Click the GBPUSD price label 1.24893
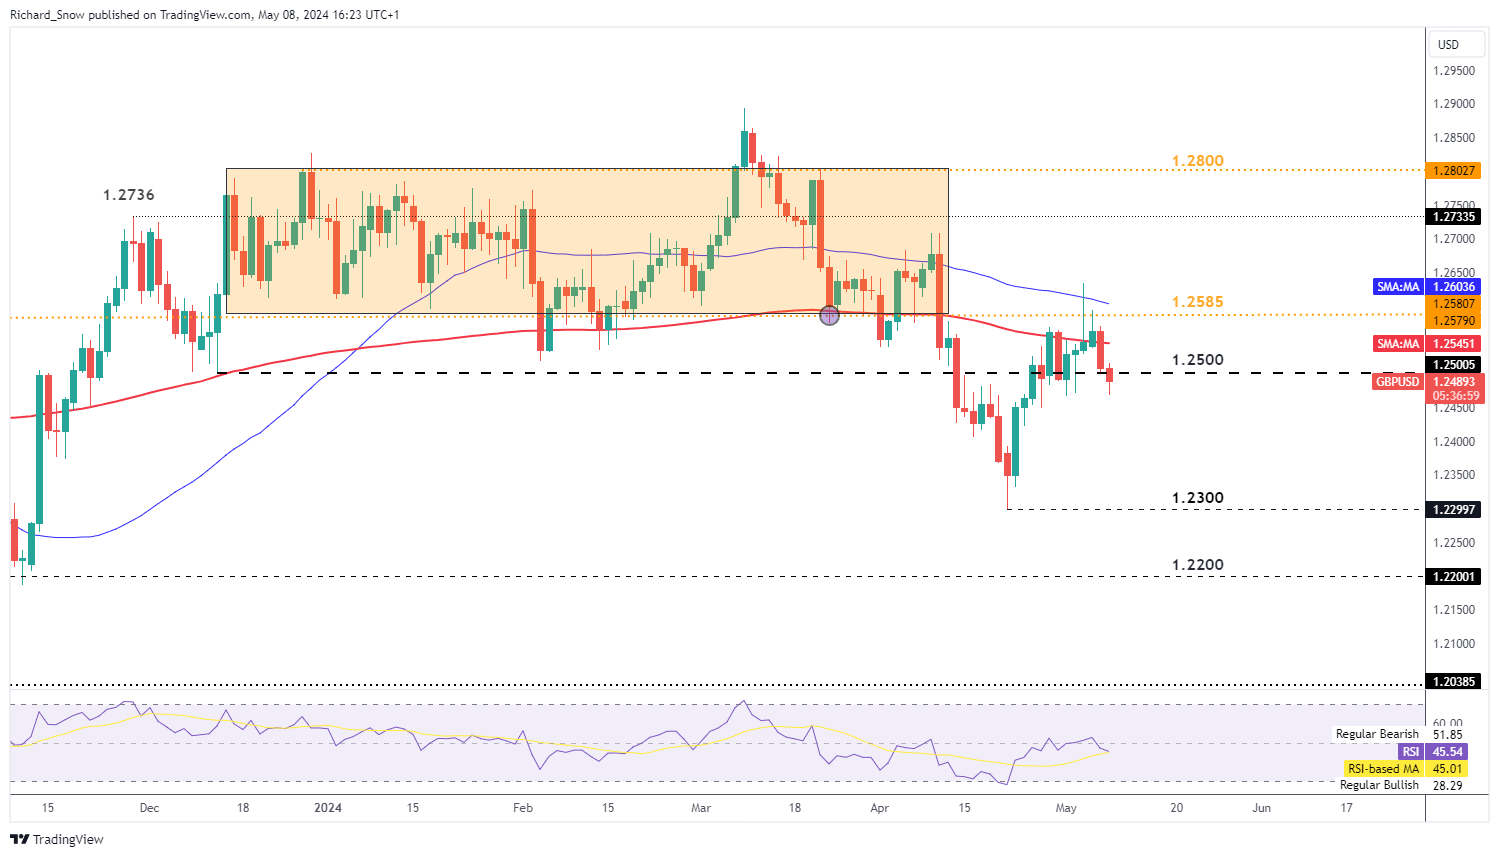This screenshot has height=857, width=1499. click(x=1427, y=382)
